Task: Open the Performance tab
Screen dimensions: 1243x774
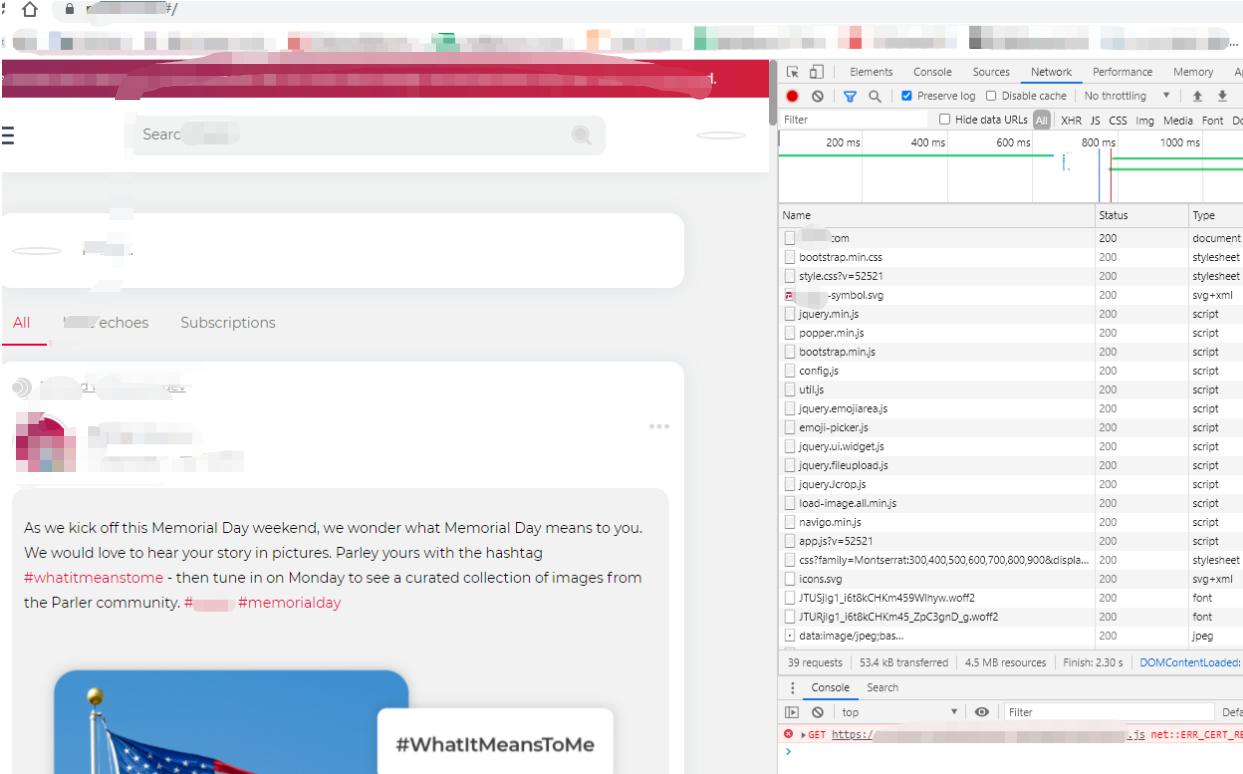Action: tap(1122, 72)
